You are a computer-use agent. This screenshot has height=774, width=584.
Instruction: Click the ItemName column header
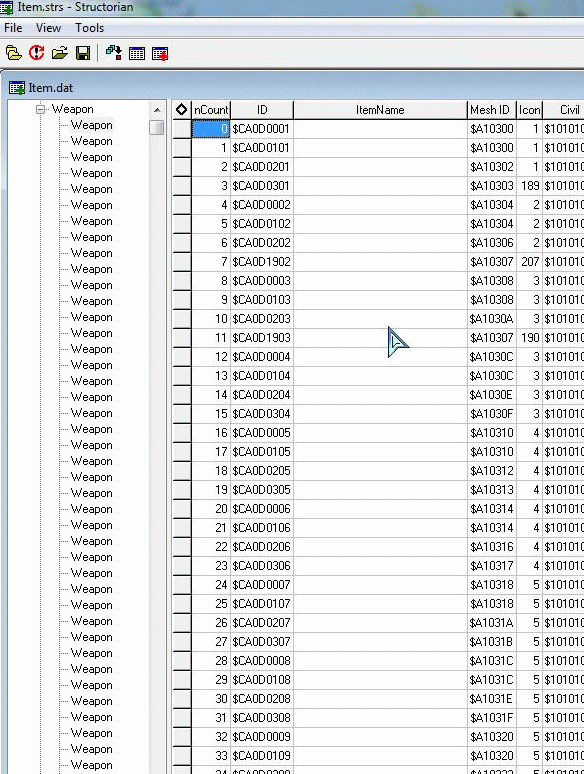click(380, 110)
